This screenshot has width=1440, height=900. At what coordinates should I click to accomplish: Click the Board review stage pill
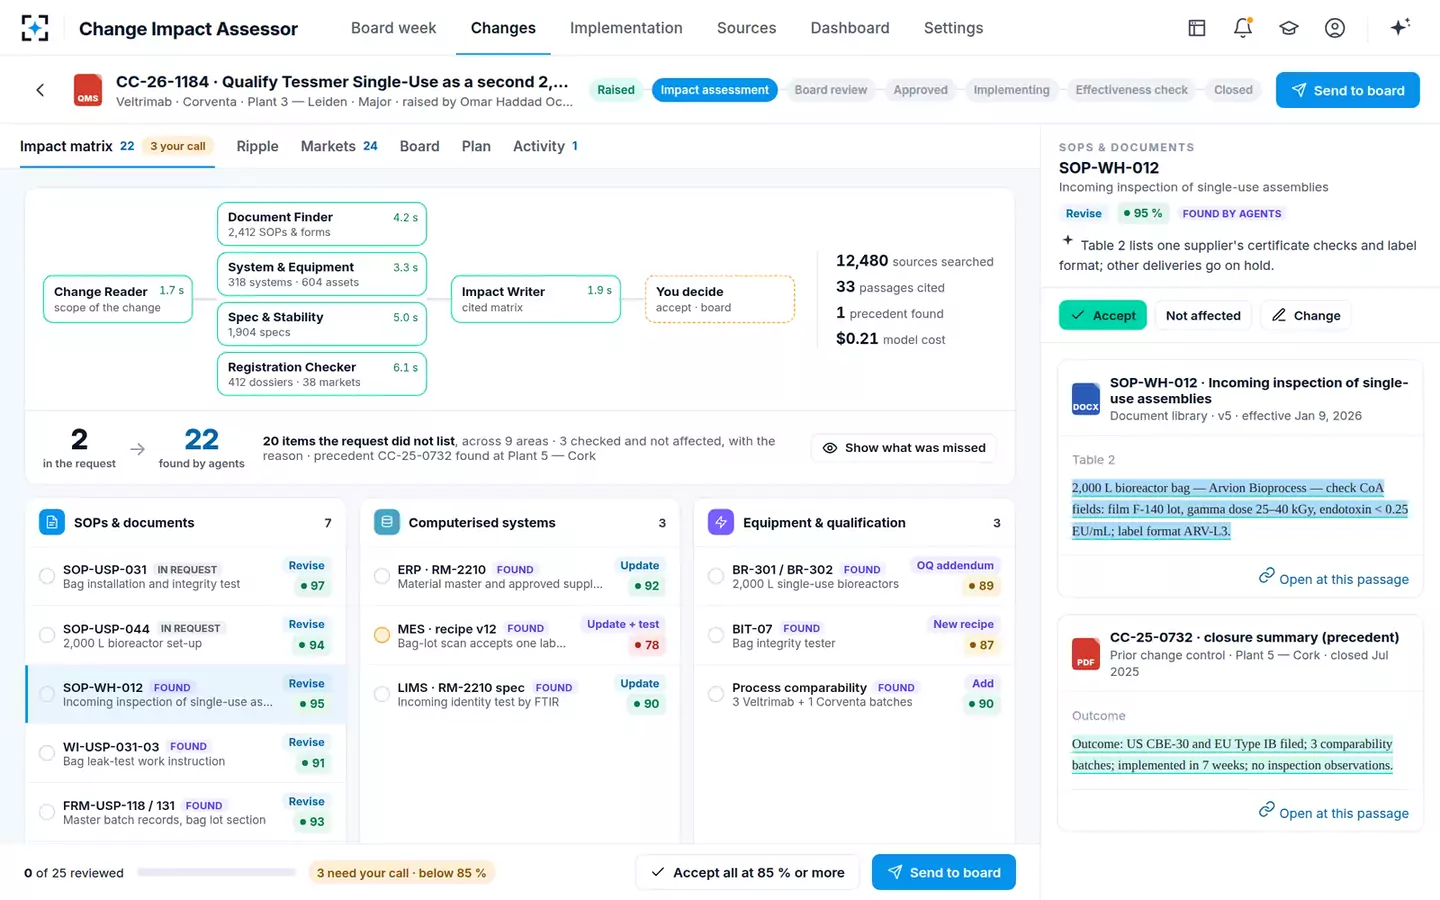click(x=831, y=90)
